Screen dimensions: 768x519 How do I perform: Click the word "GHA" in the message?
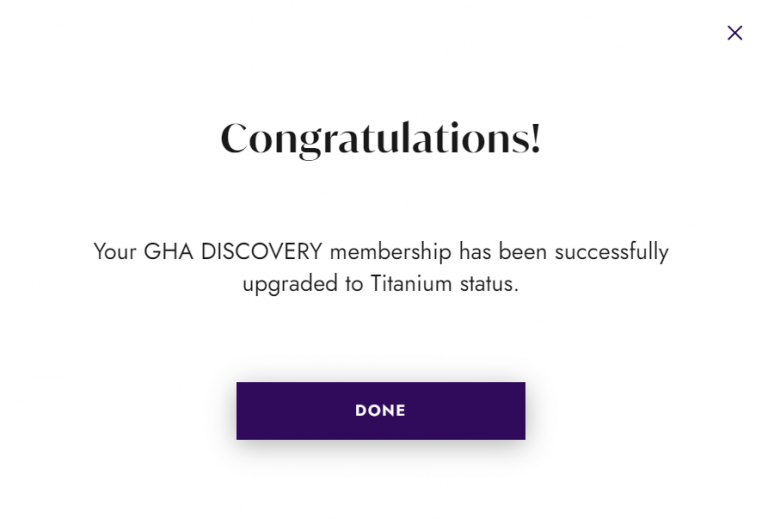(168, 250)
